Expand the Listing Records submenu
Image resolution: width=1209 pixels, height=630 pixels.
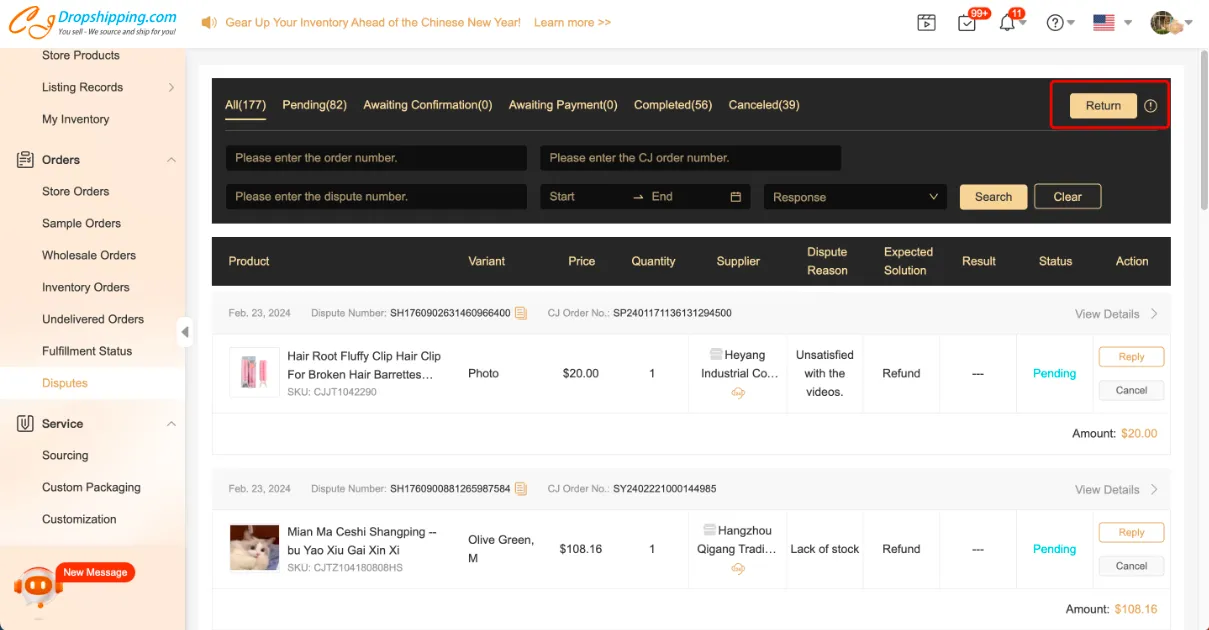(x=171, y=88)
